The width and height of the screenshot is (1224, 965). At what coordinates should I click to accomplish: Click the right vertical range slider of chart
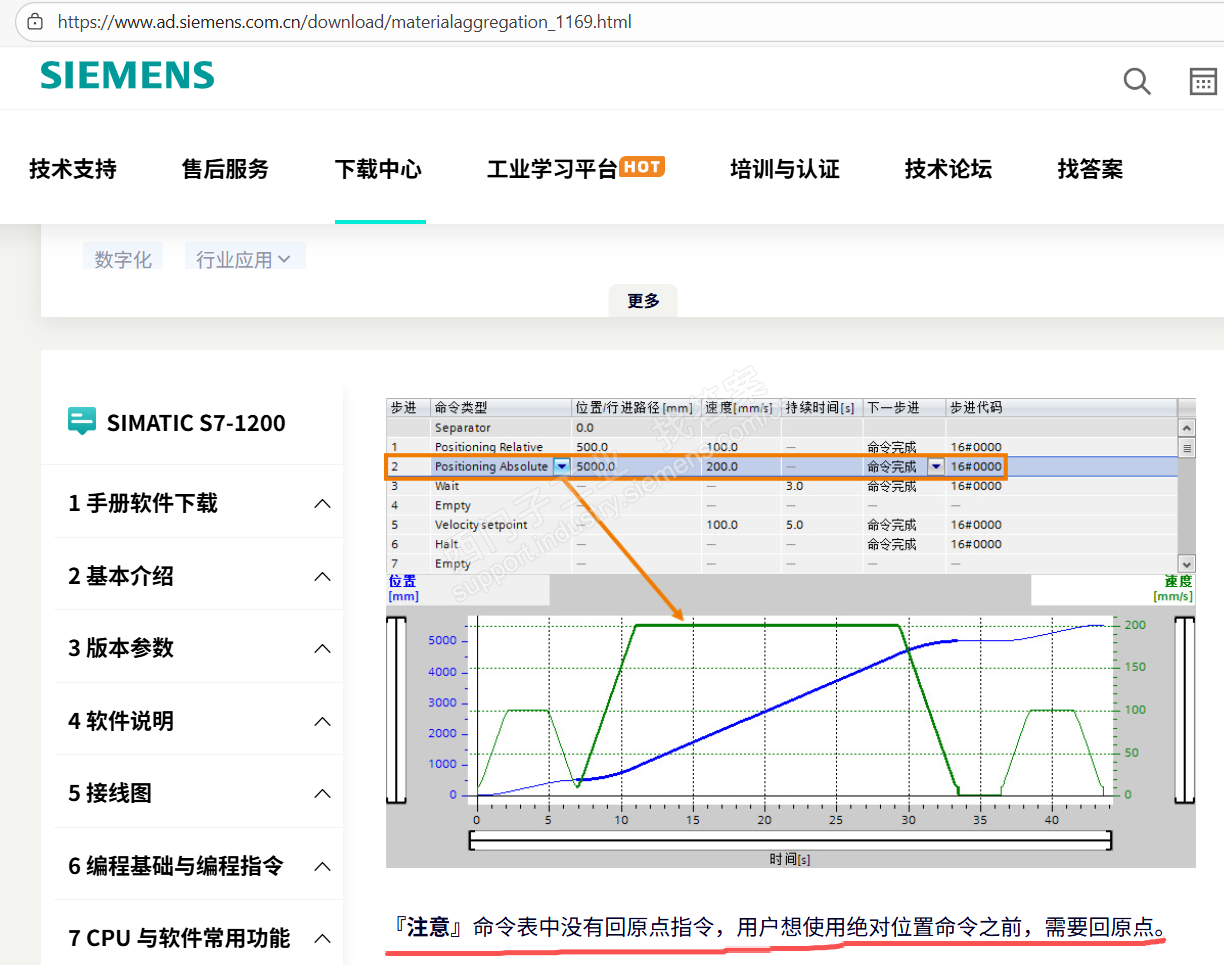[1185, 710]
